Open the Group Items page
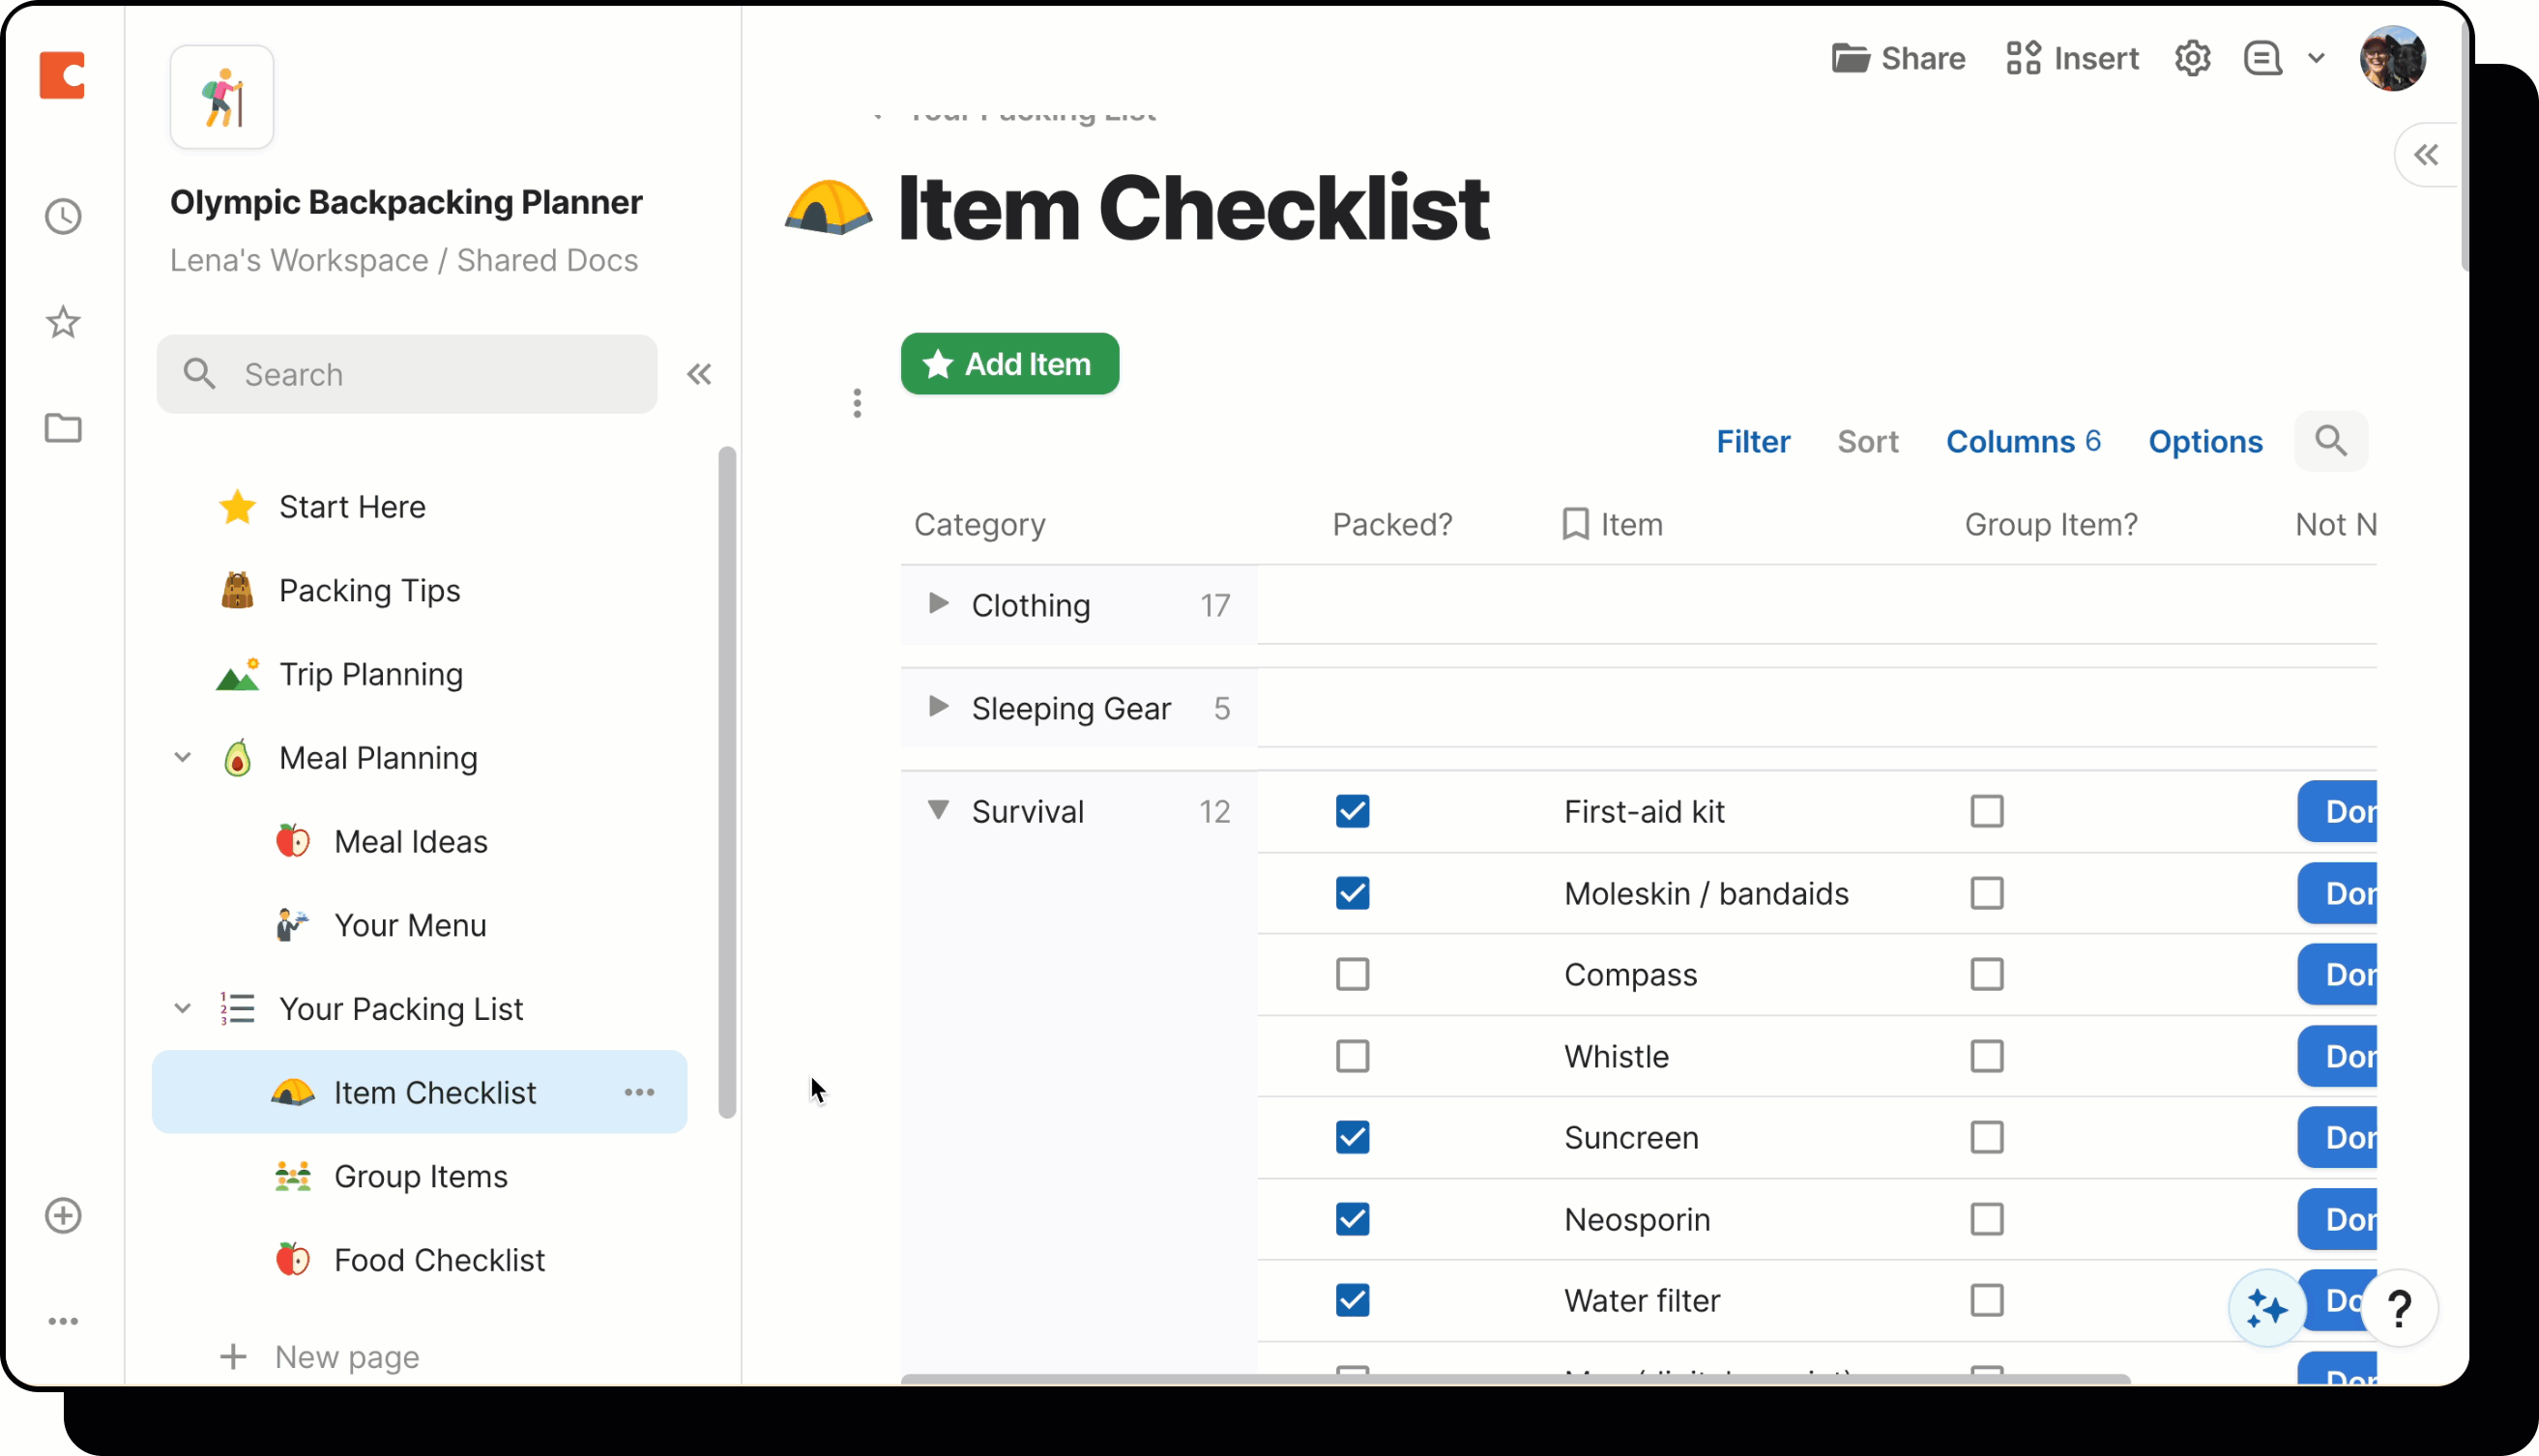This screenshot has width=2539, height=1456. pos(420,1177)
